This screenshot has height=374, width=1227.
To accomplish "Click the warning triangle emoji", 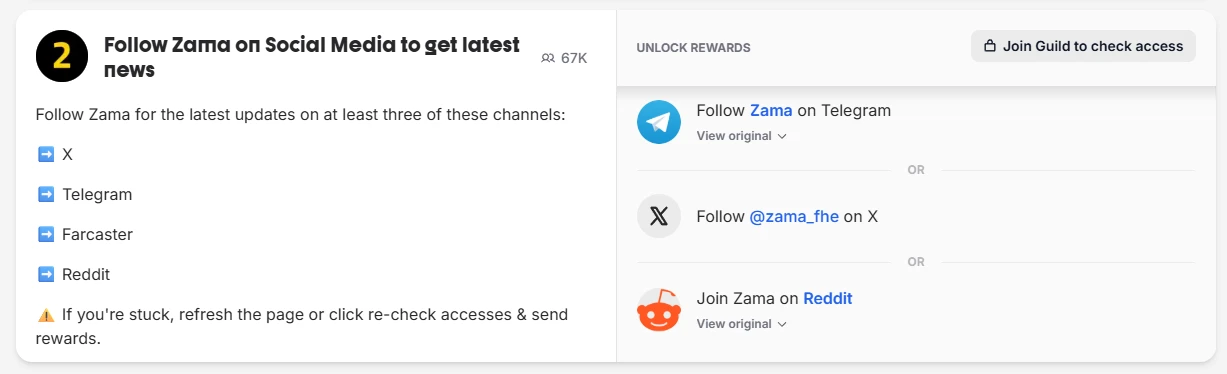I will pyautogui.click(x=45, y=315).
